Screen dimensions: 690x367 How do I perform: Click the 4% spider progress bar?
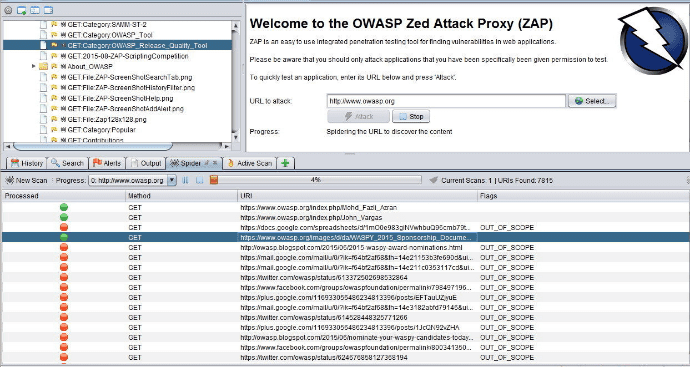point(320,180)
